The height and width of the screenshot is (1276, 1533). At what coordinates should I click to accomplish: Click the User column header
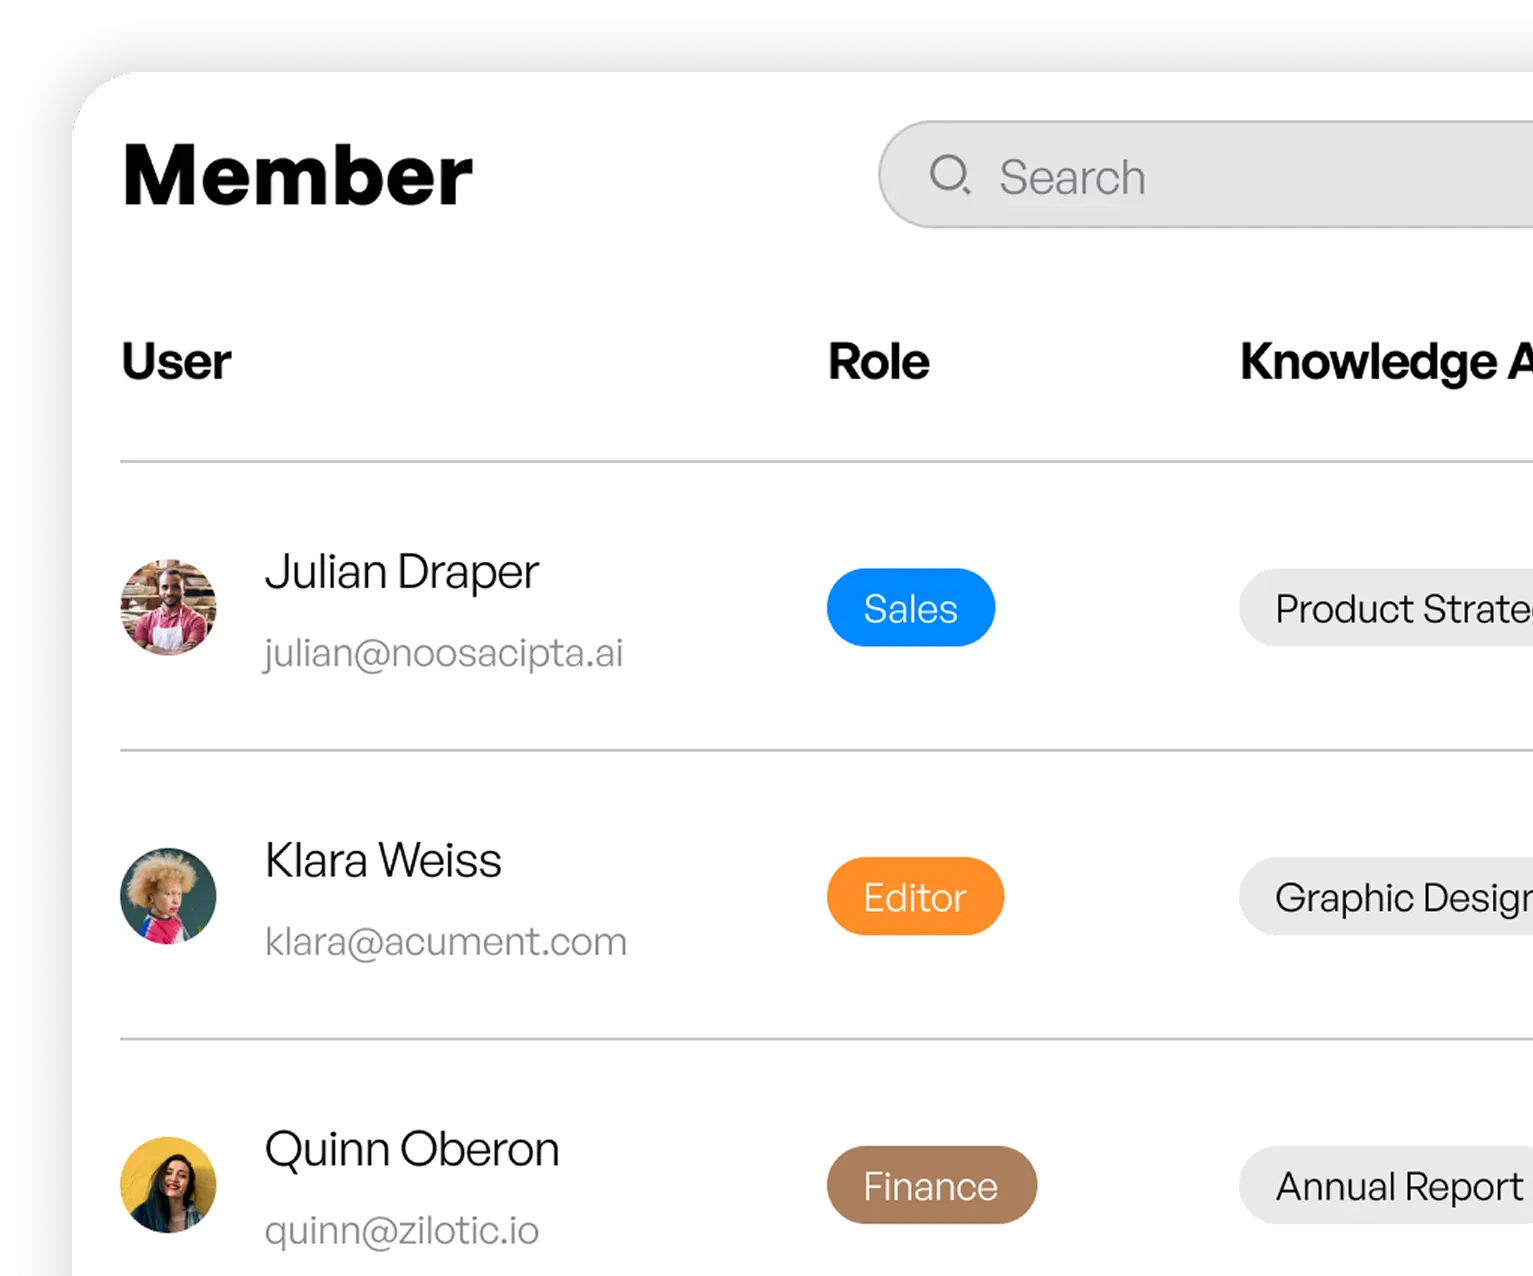coord(176,362)
